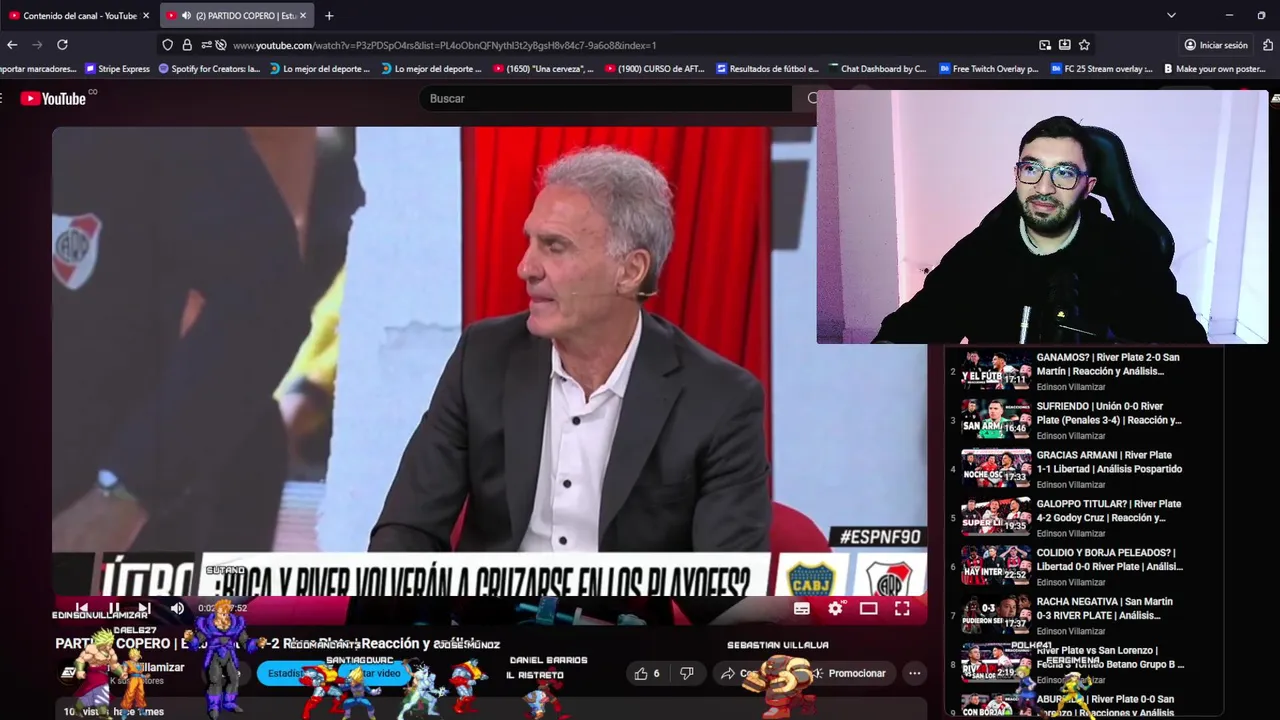Mute the video with the speaker icon

point(177,608)
